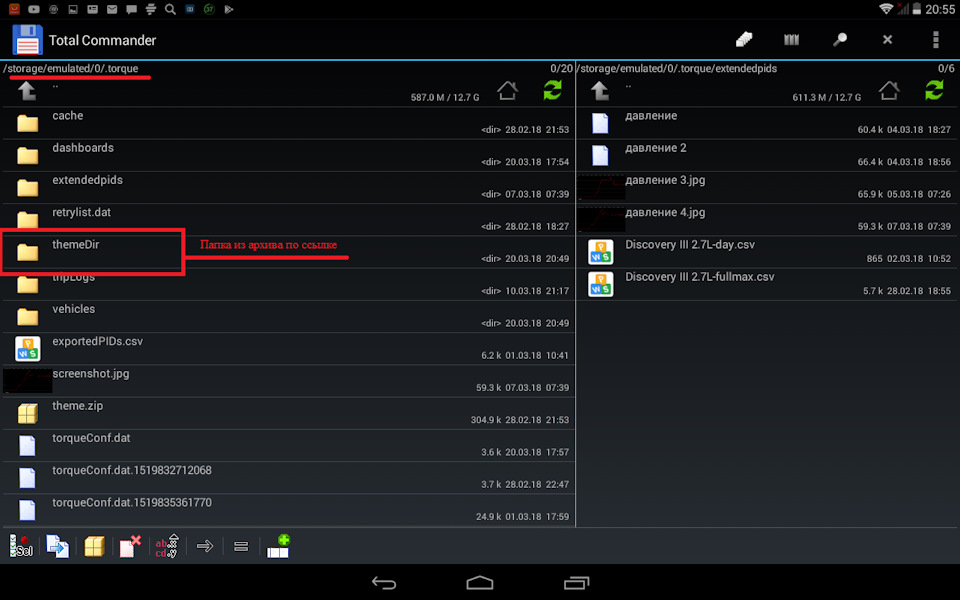This screenshot has width=960, height=600.
Task: Open the retrylist.dat folder
Action: point(289,220)
